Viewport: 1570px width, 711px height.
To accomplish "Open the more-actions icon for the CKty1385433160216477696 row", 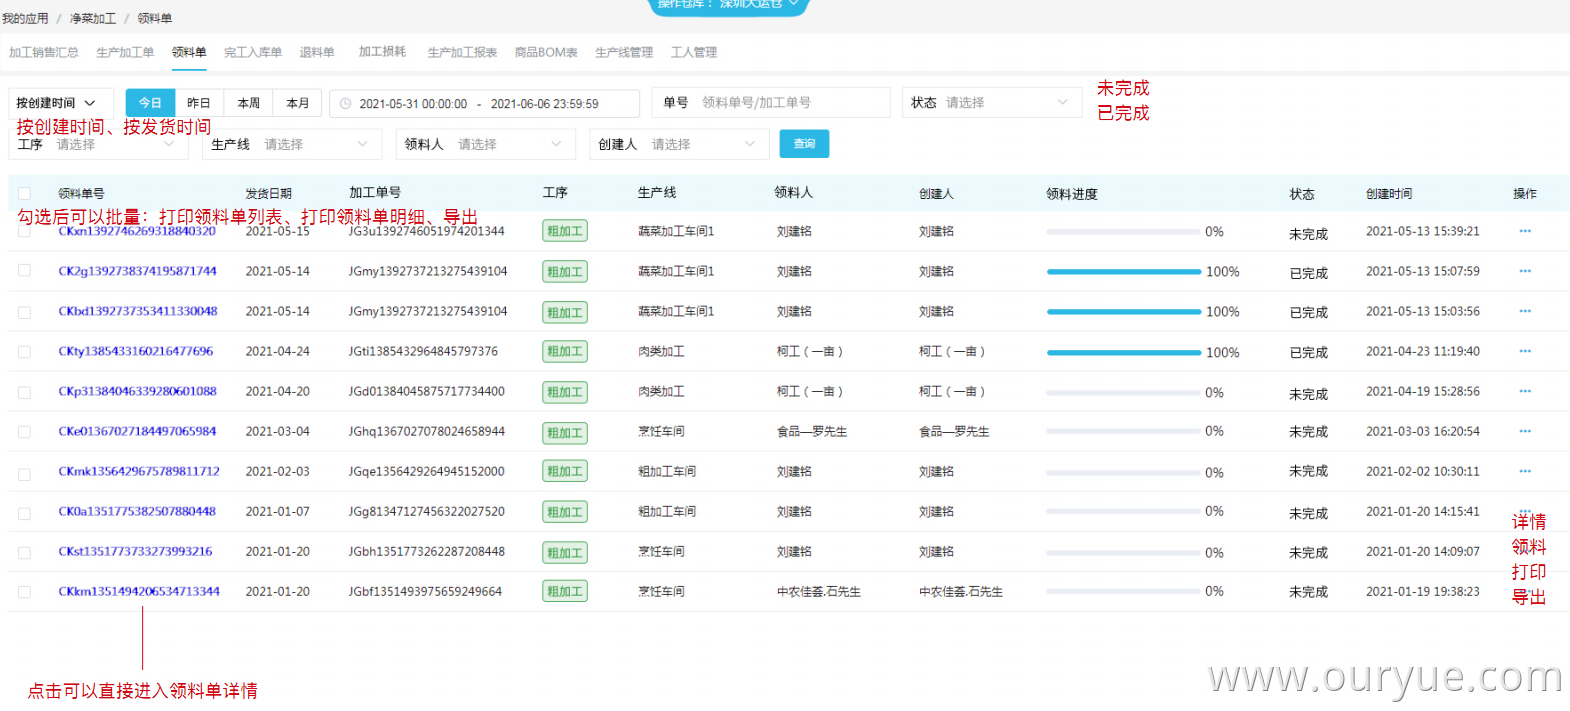I will coord(1524,351).
